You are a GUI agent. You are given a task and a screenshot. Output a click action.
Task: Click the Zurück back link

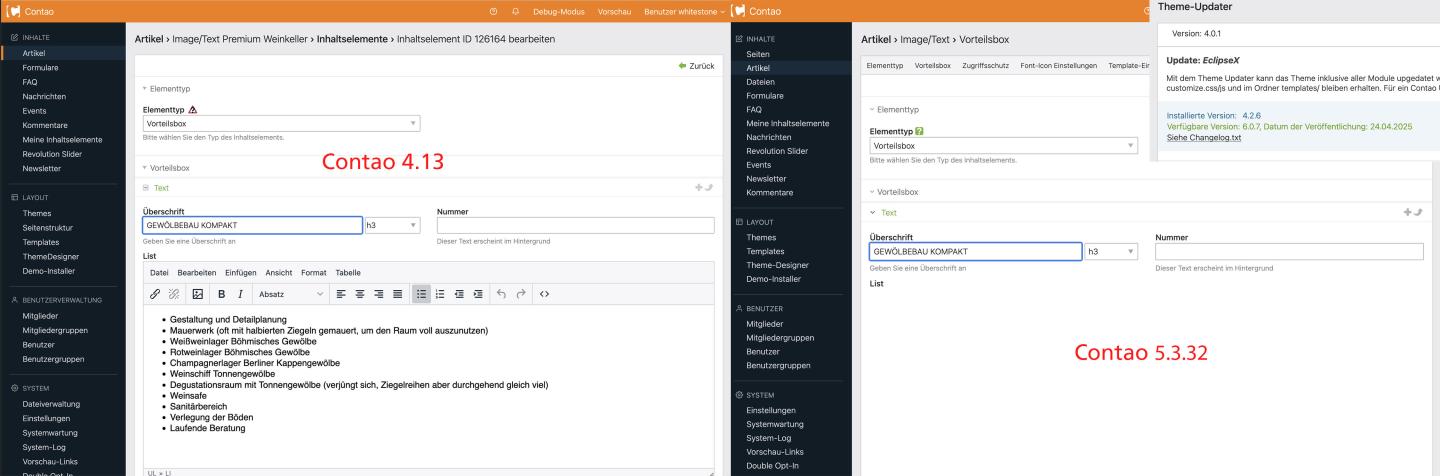(x=696, y=66)
